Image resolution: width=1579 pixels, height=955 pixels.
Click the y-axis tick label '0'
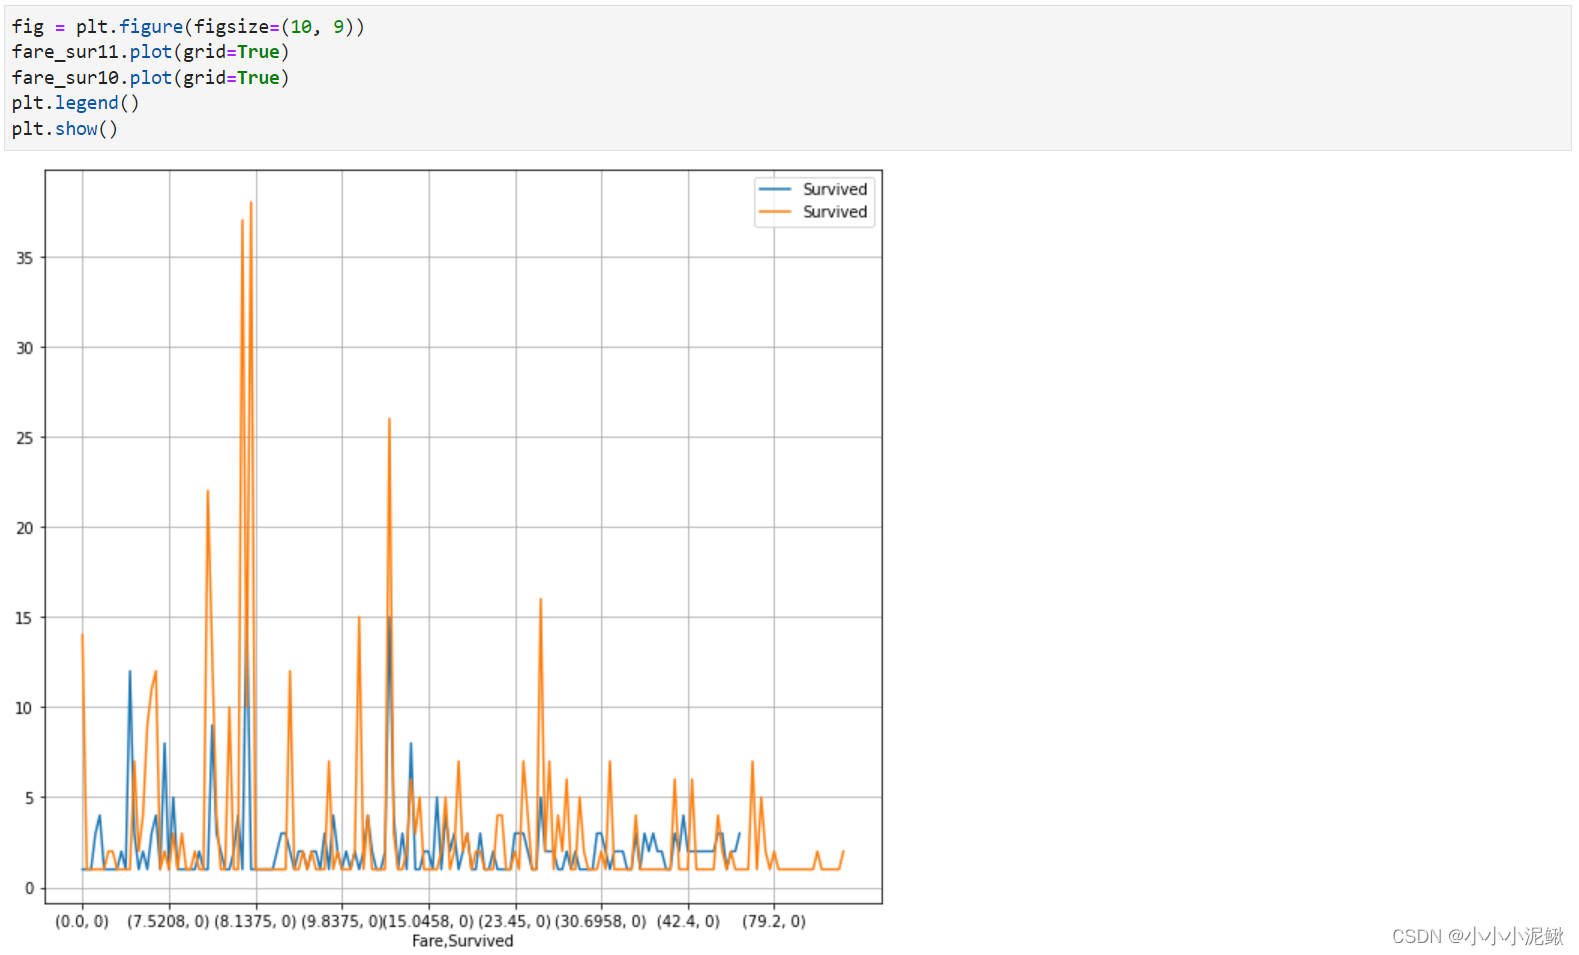tap(29, 888)
